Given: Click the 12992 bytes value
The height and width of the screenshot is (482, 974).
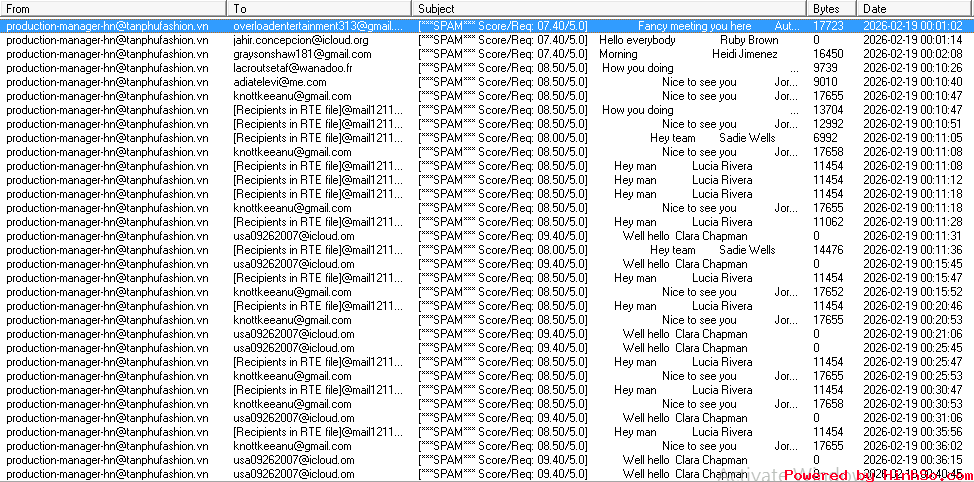Looking at the screenshot, I should [x=828, y=124].
